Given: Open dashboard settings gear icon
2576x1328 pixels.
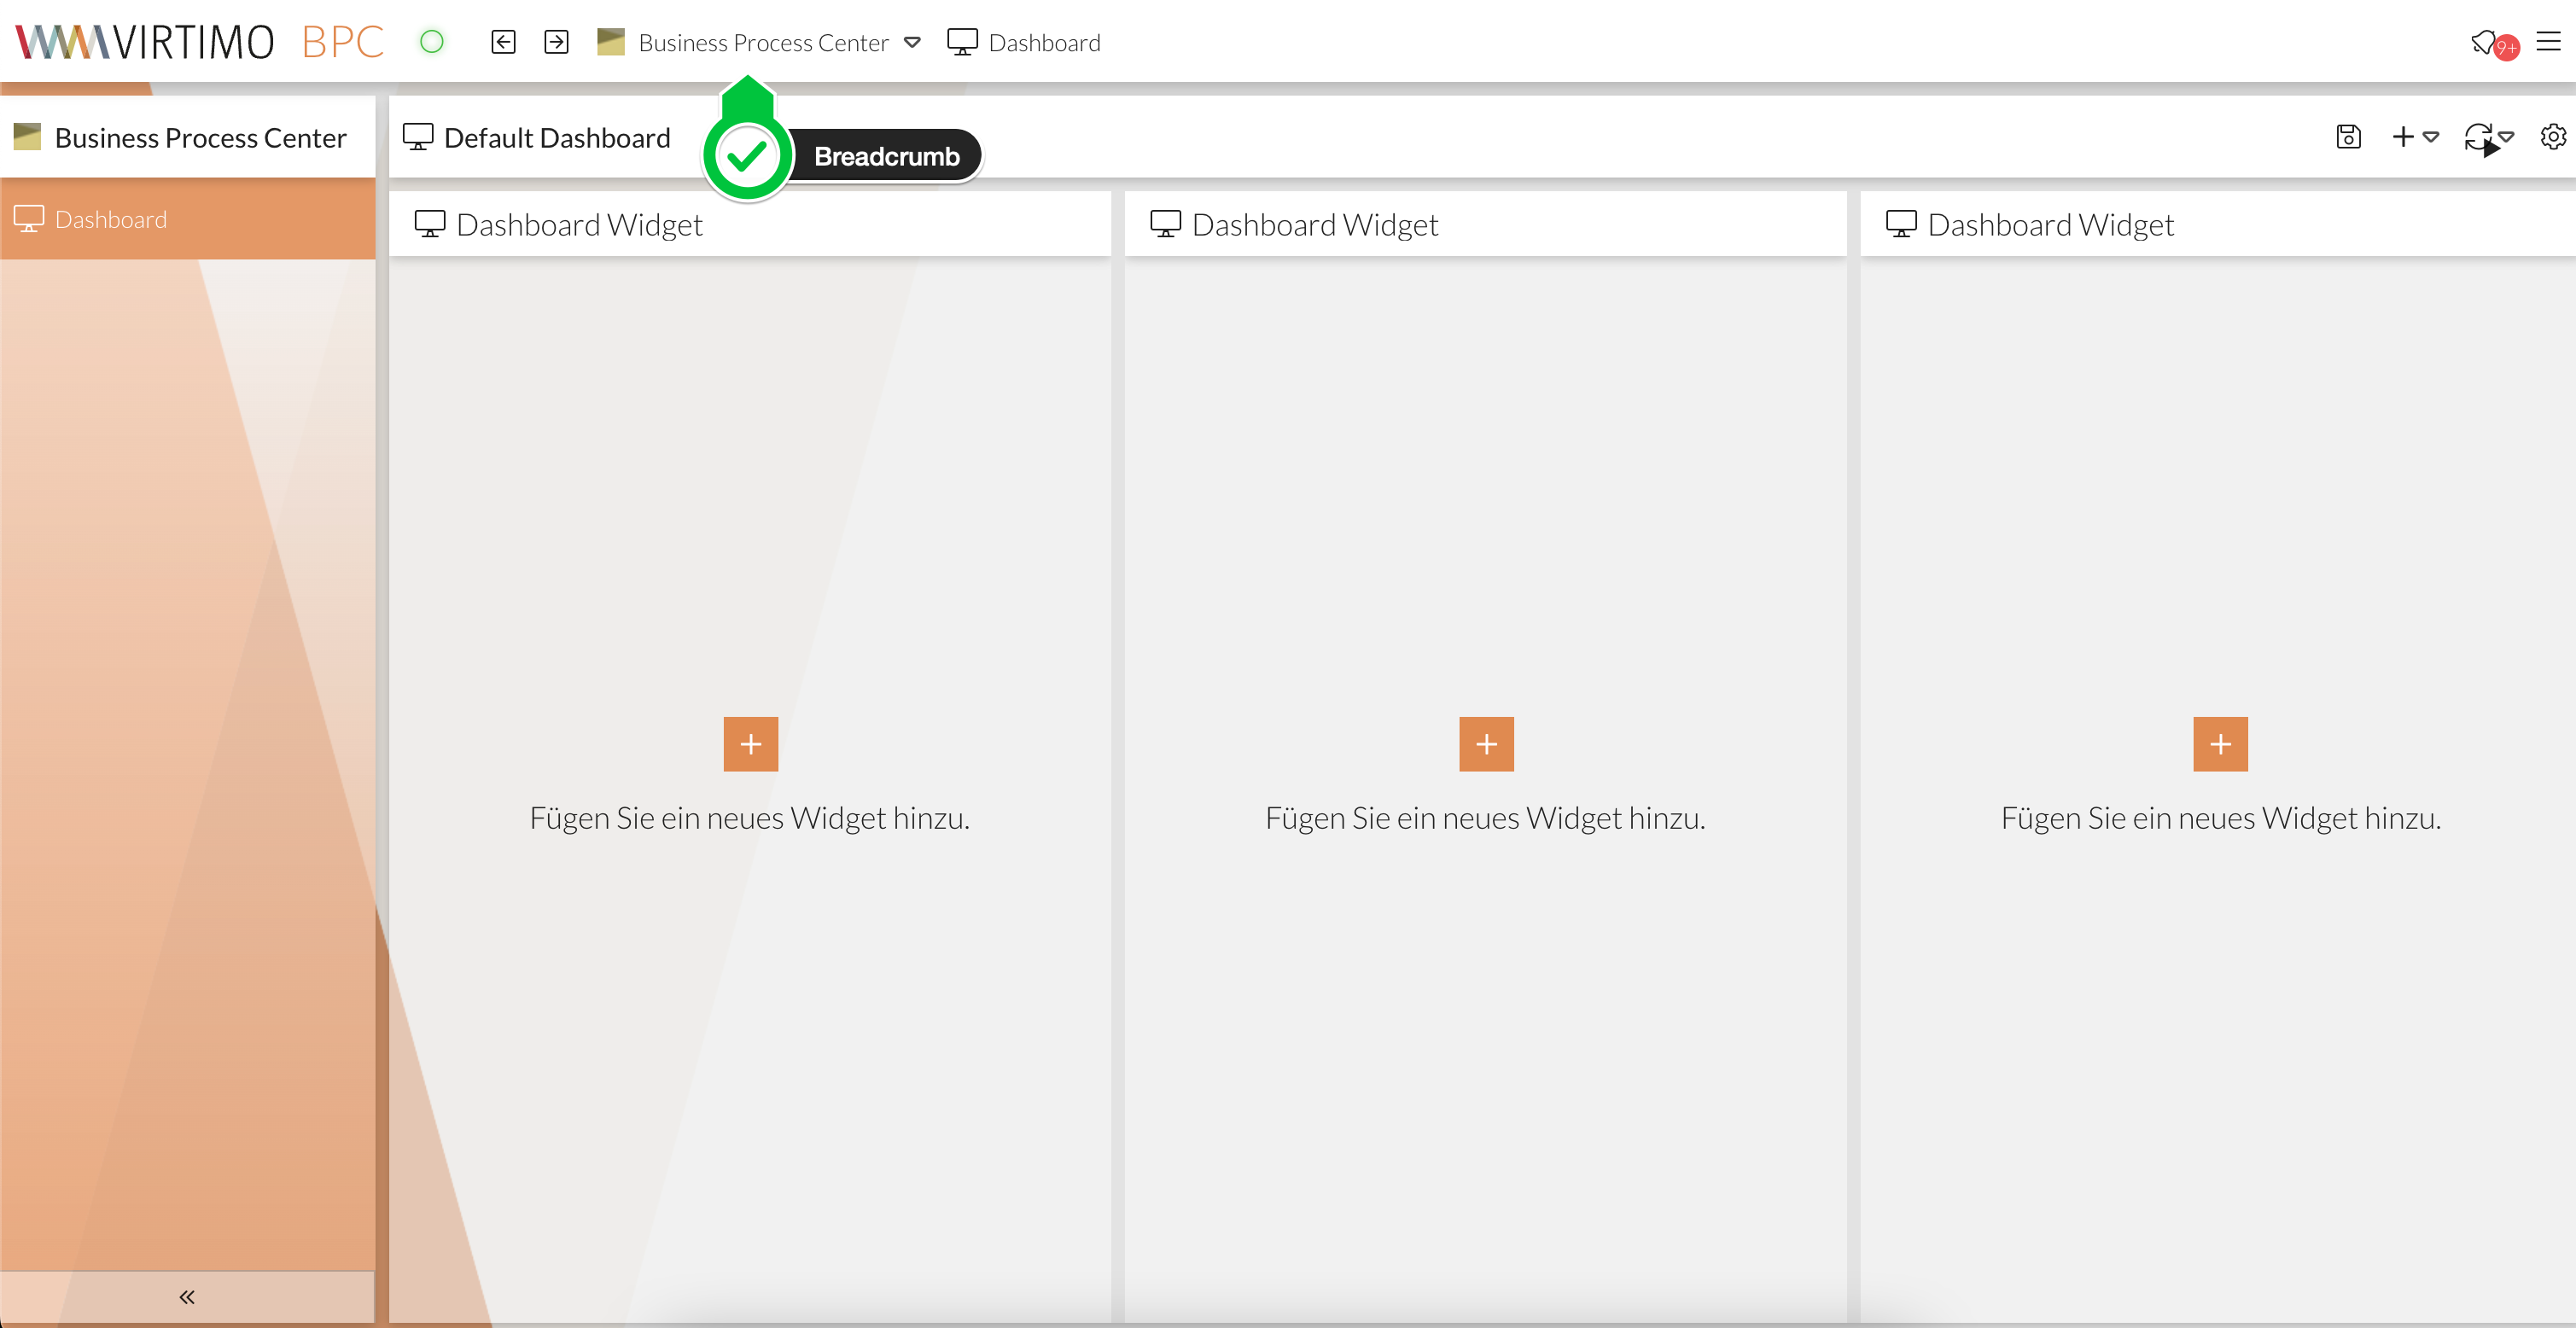Looking at the screenshot, I should [x=2552, y=137].
